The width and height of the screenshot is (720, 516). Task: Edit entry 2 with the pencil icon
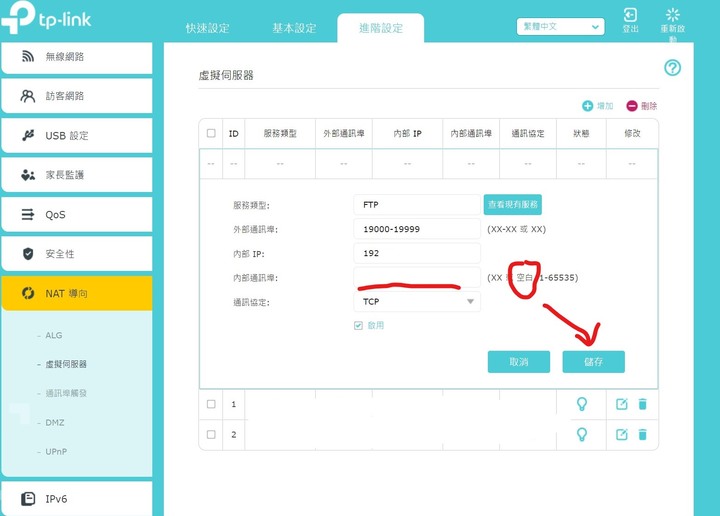click(621, 434)
